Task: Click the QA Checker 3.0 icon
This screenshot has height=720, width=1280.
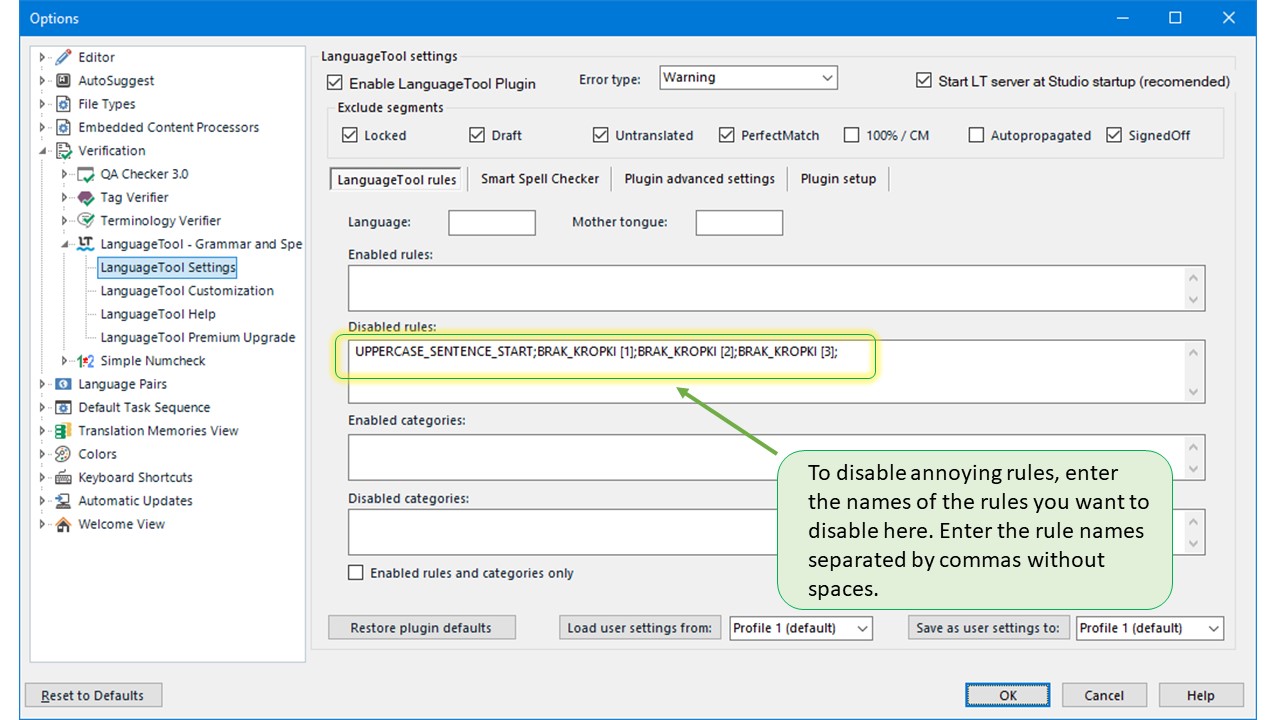Action: 86,174
